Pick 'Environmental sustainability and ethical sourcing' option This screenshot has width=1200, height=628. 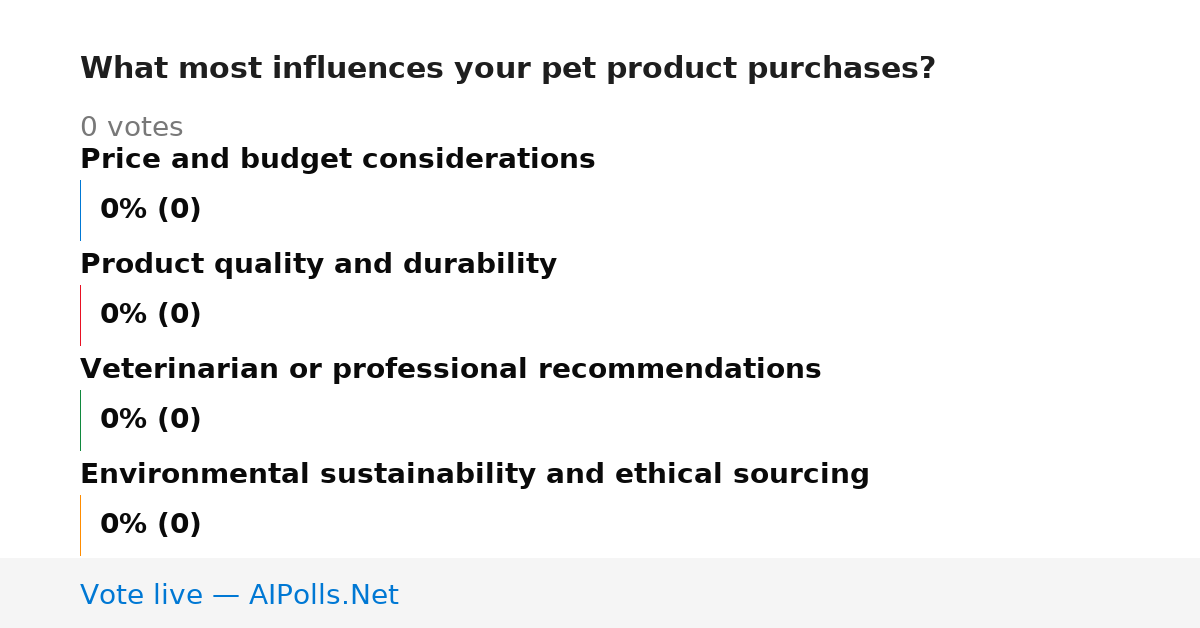pyautogui.click(x=474, y=475)
